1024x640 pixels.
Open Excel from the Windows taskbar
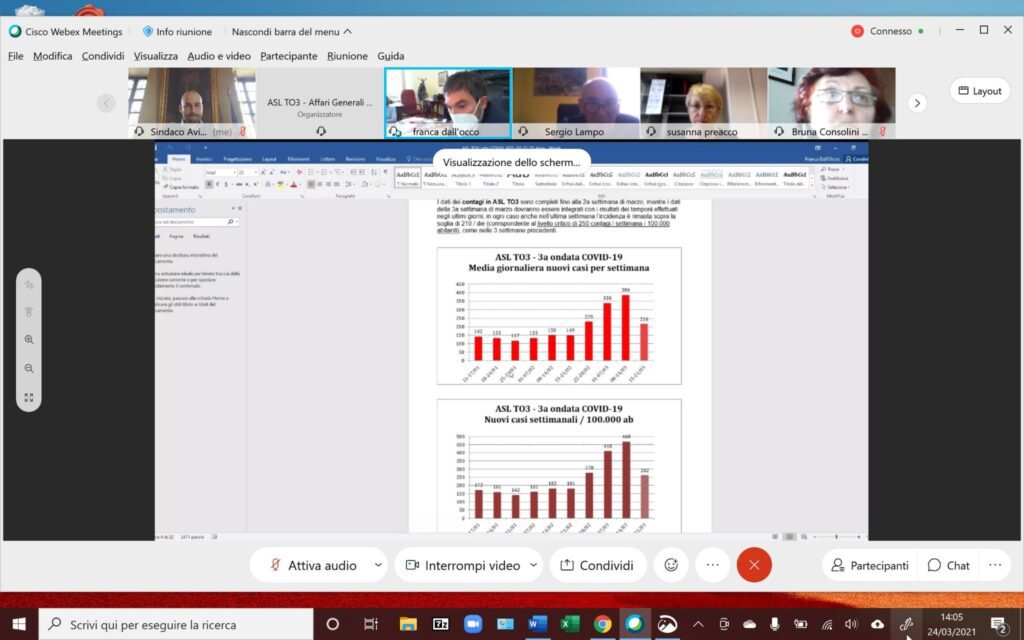pos(570,623)
